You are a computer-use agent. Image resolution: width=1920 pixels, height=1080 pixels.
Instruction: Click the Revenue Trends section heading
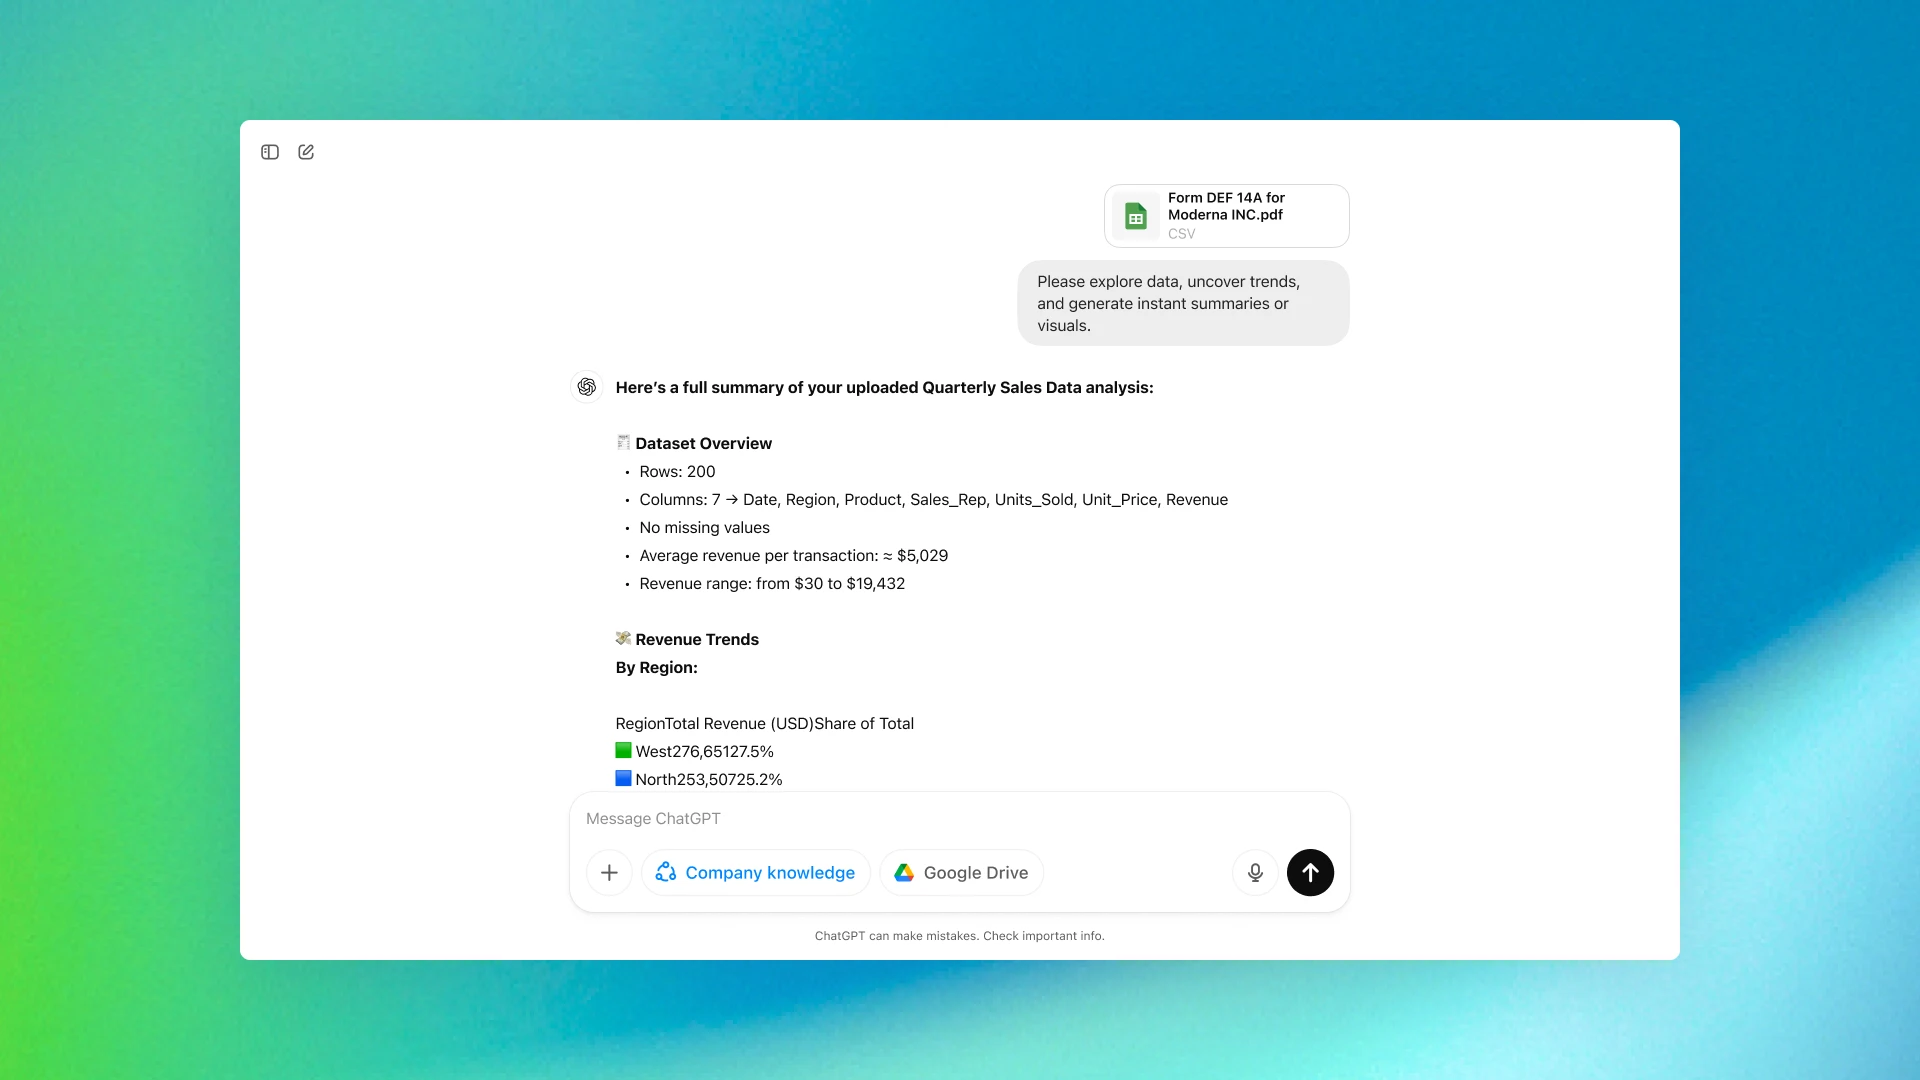pos(697,639)
